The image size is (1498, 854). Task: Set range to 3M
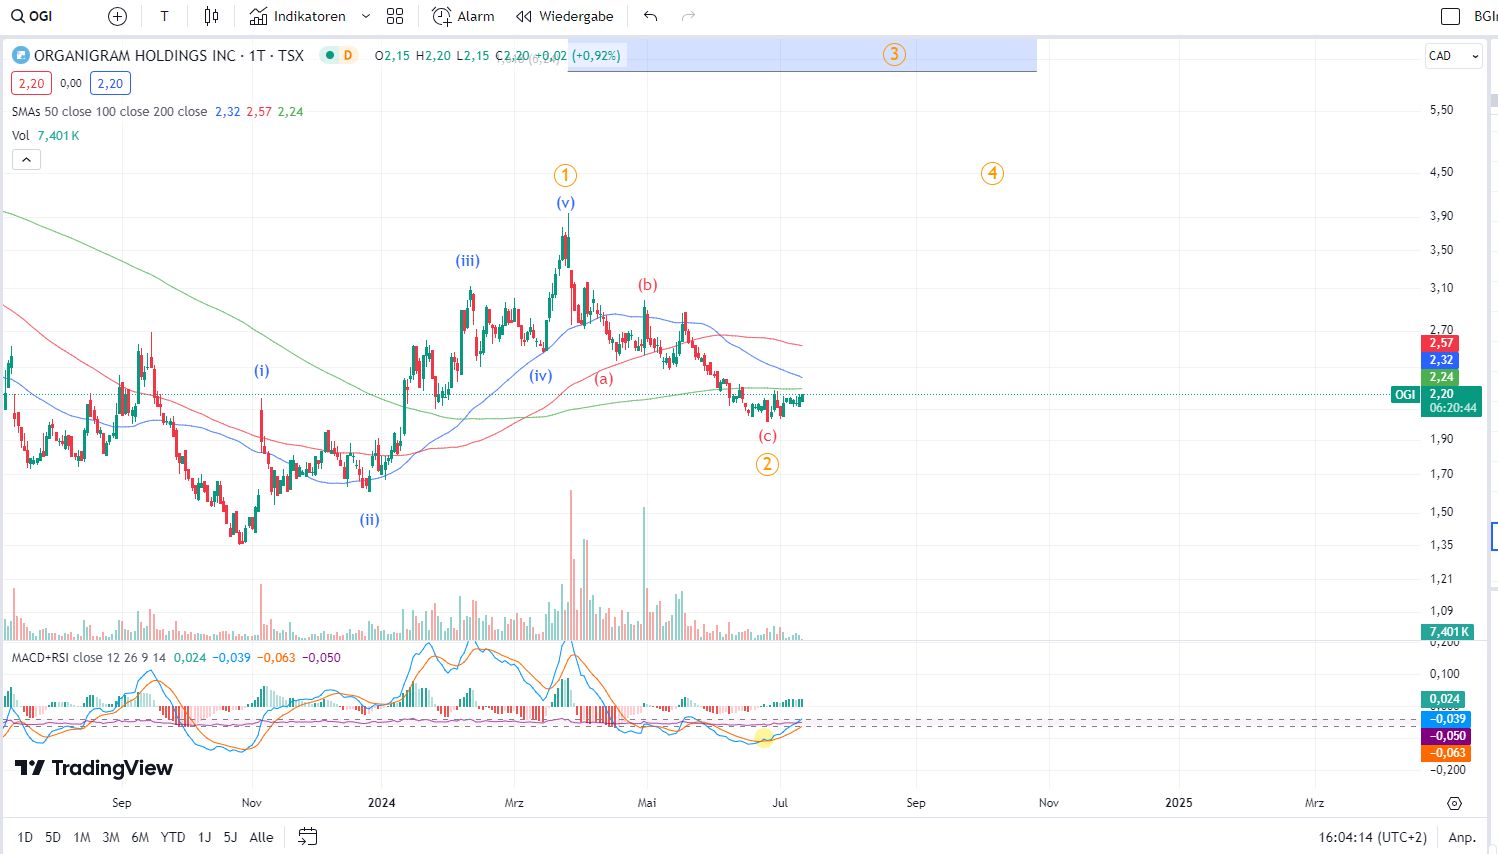[111, 837]
